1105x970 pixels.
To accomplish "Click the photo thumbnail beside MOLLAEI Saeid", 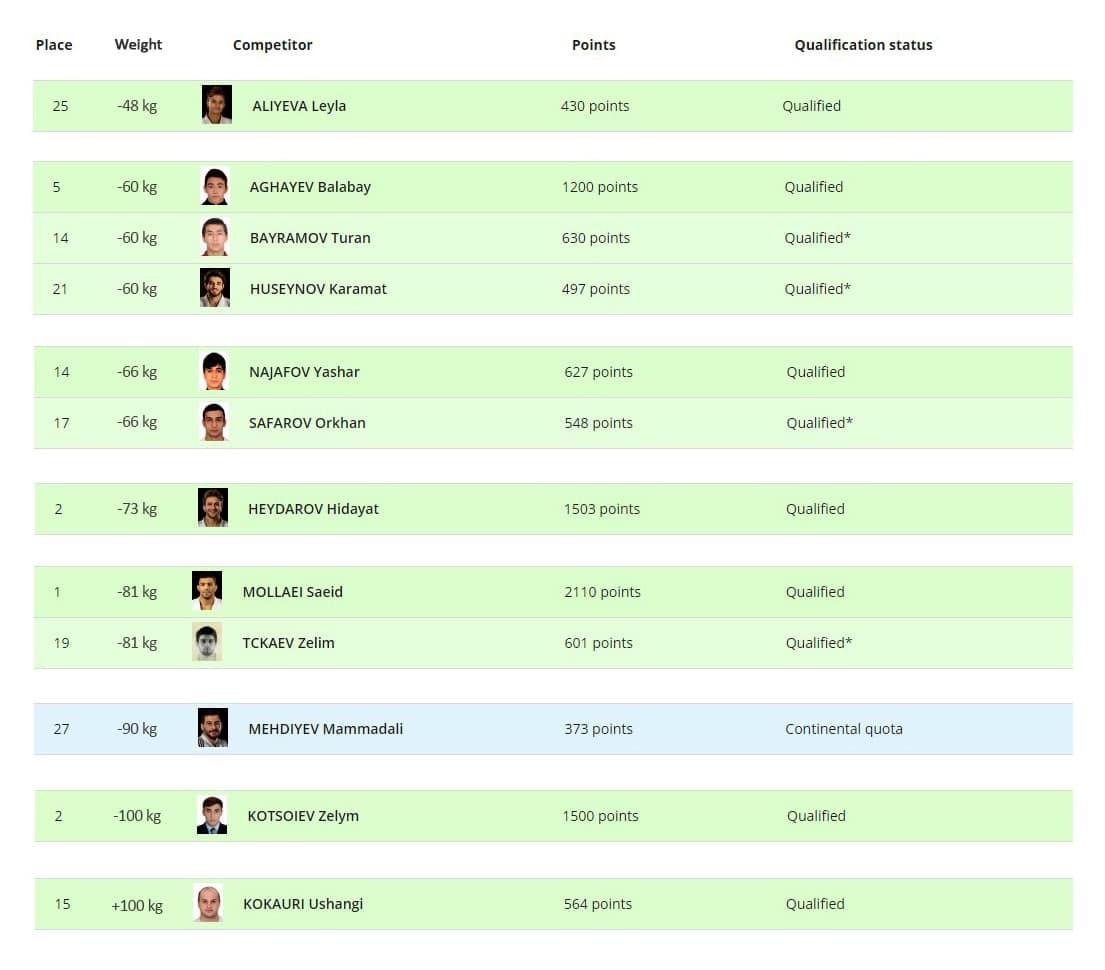I will point(207,591).
